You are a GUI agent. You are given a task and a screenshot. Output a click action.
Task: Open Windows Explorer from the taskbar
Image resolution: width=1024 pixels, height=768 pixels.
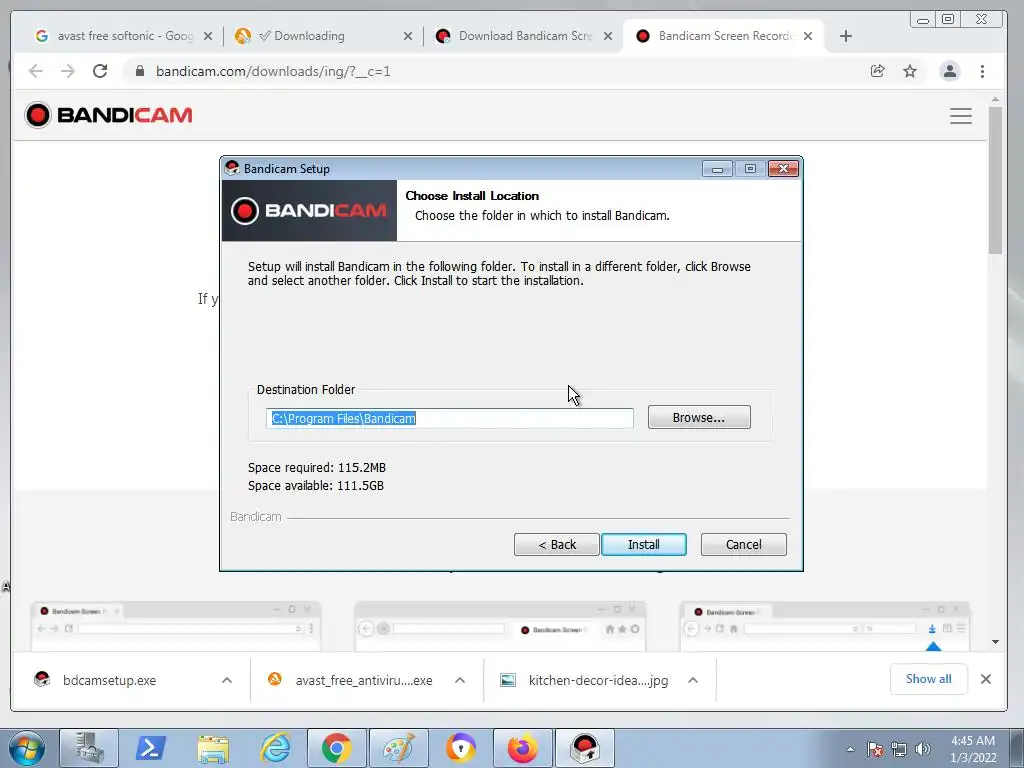[x=213, y=748]
